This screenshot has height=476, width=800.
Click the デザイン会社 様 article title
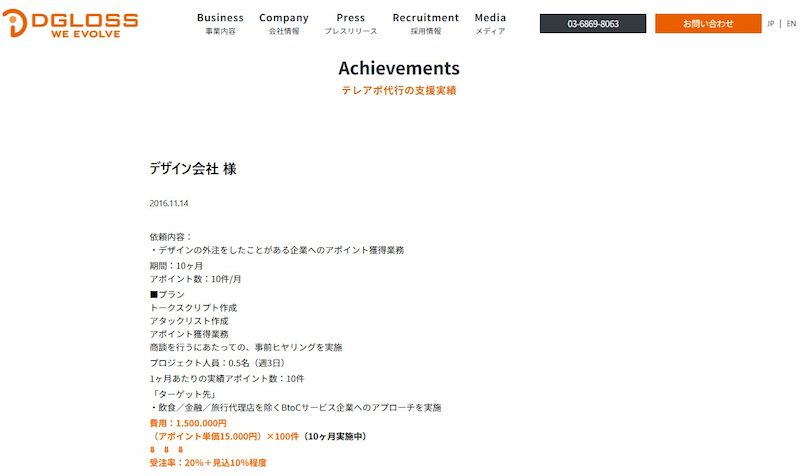pos(193,168)
